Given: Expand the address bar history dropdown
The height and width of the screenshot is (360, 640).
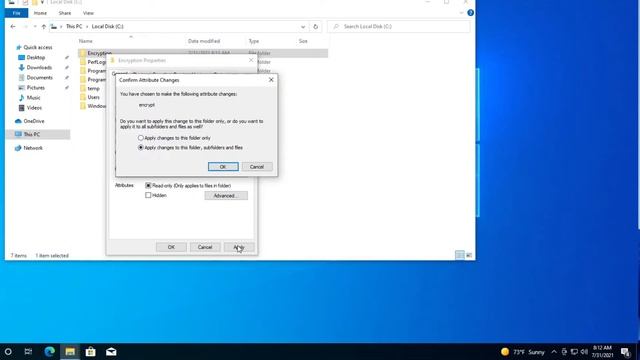Looking at the screenshot, I should [303, 27].
